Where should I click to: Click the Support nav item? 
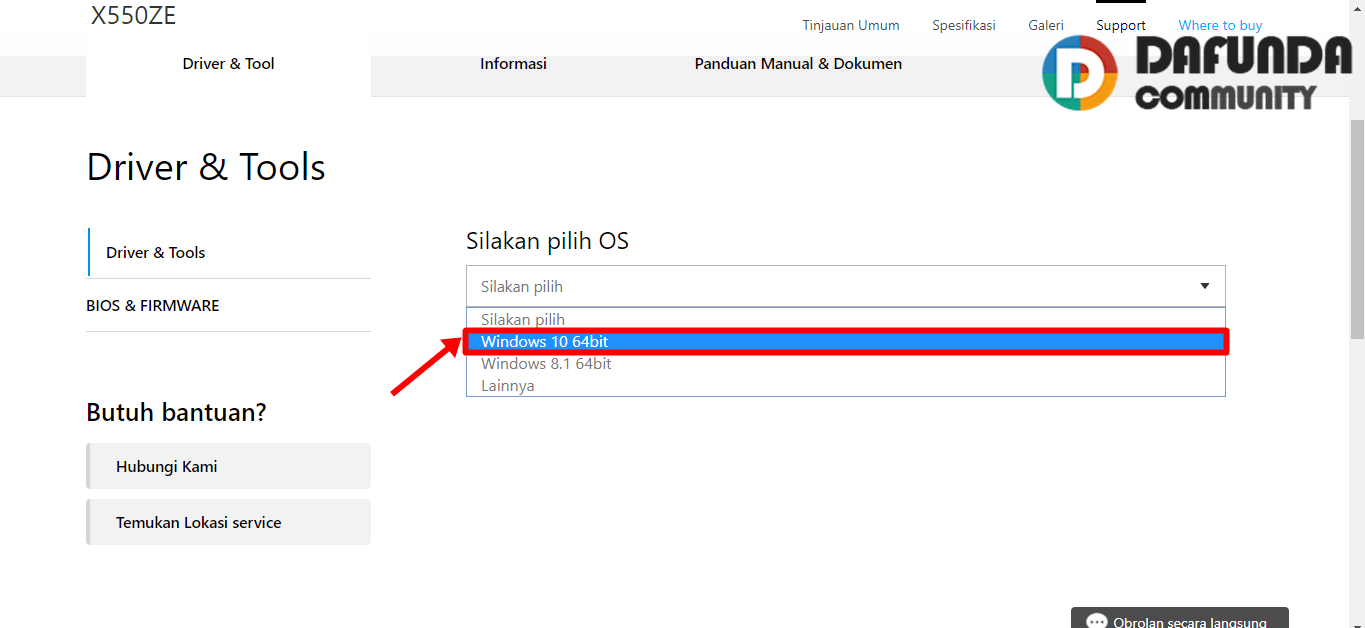click(1120, 26)
